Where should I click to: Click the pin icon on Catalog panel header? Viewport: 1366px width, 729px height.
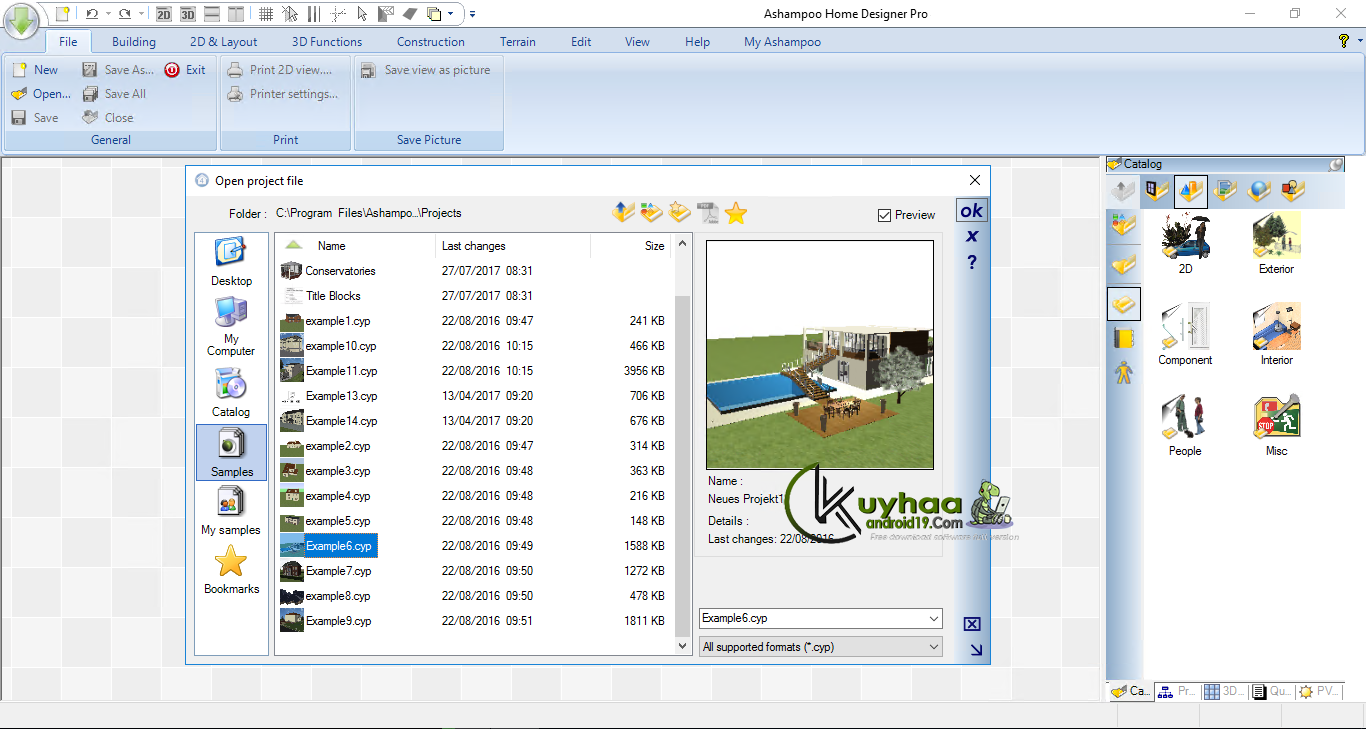click(x=1336, y=164)
